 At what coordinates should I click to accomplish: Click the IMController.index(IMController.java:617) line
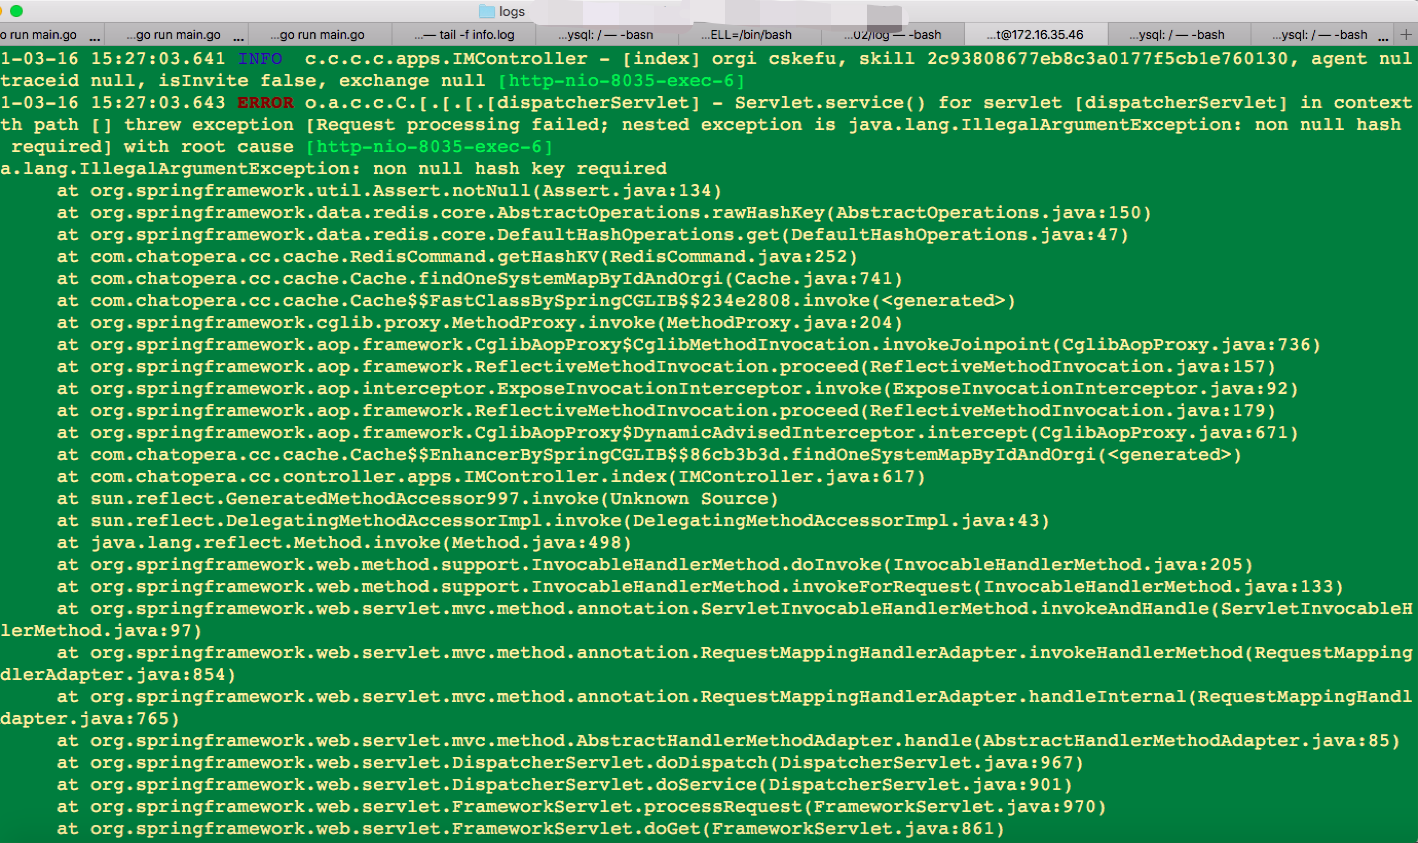(x=491, y=477)
